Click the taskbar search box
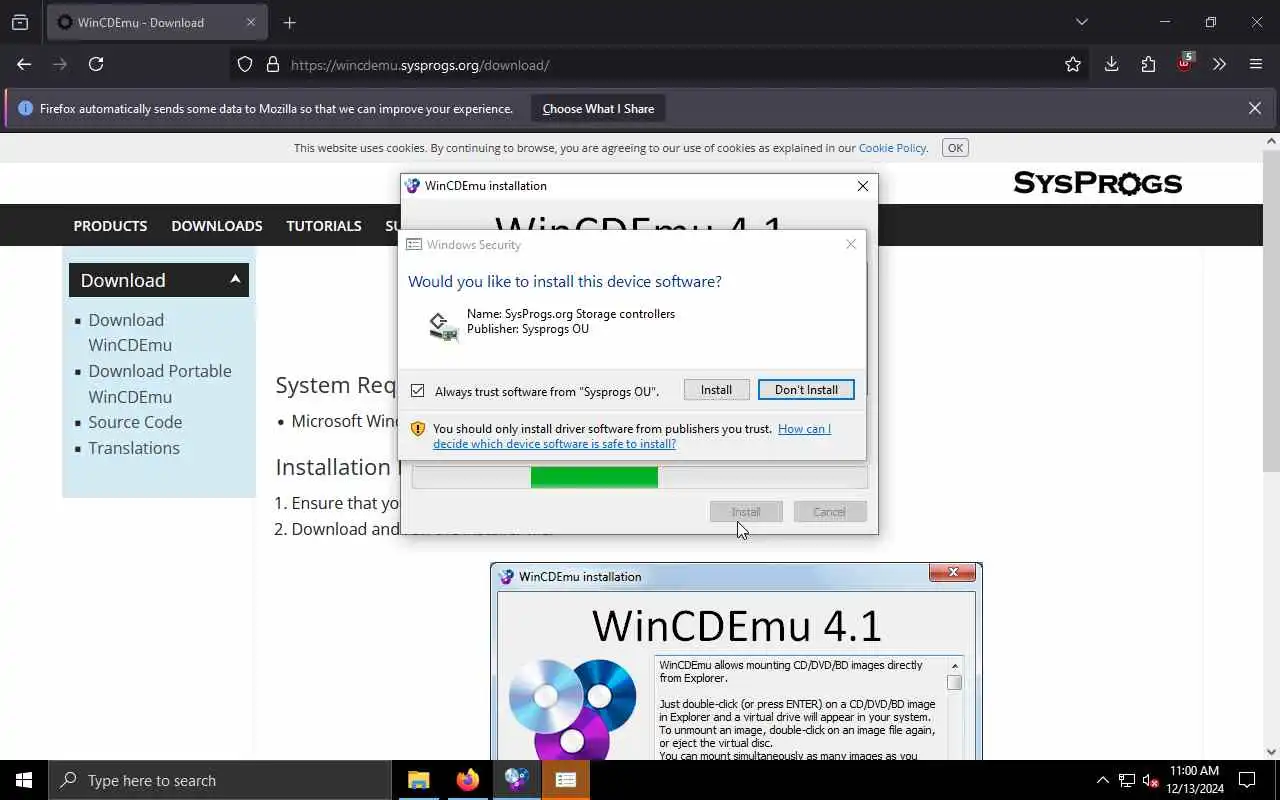The height and width of the screenshot is (800, 1280). [x=220, y=780]
